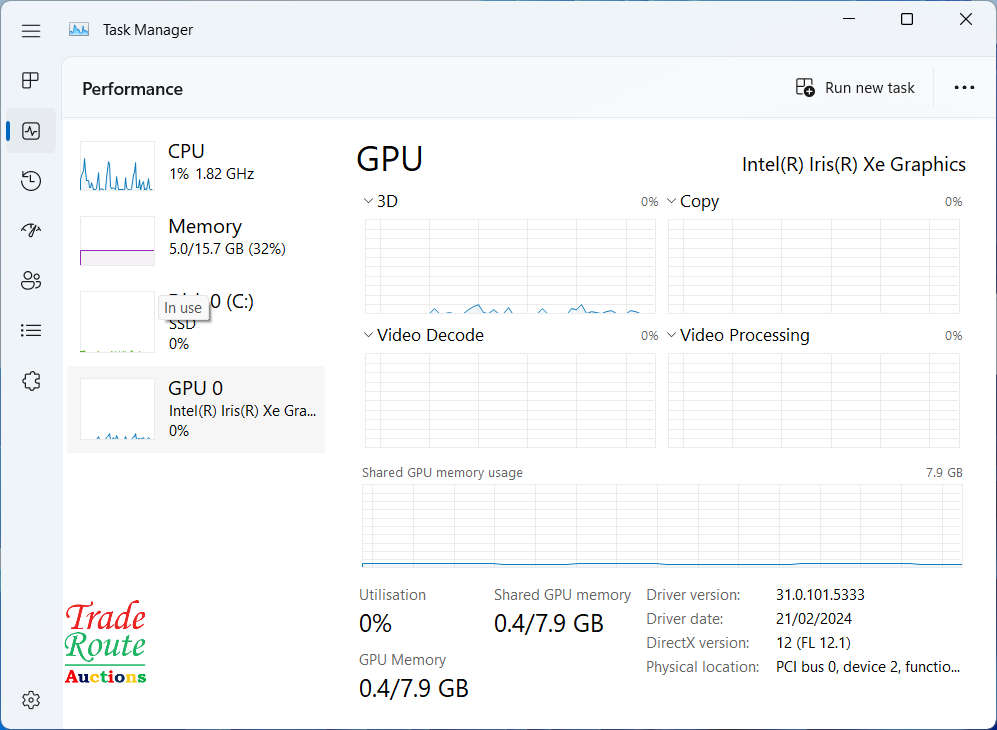
Task: Select the Performance page icon
Action: tap(31, 131)
